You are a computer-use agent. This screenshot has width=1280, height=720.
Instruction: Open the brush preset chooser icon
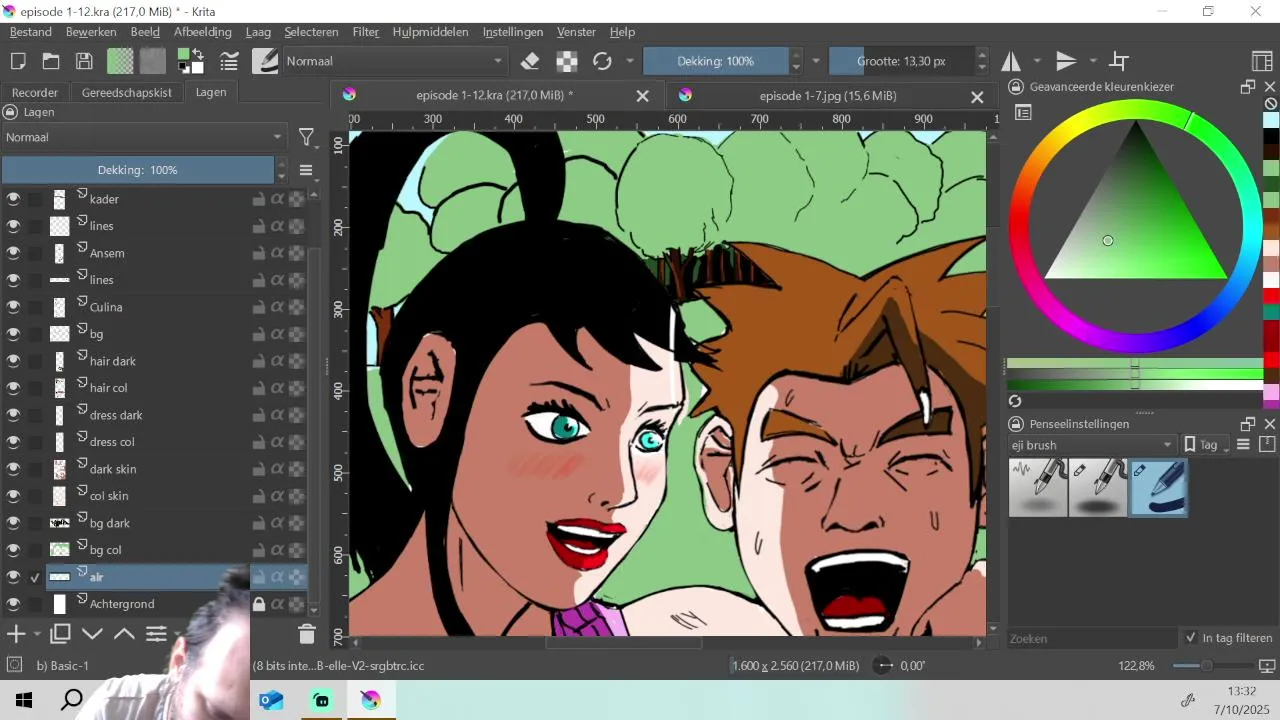265,61
